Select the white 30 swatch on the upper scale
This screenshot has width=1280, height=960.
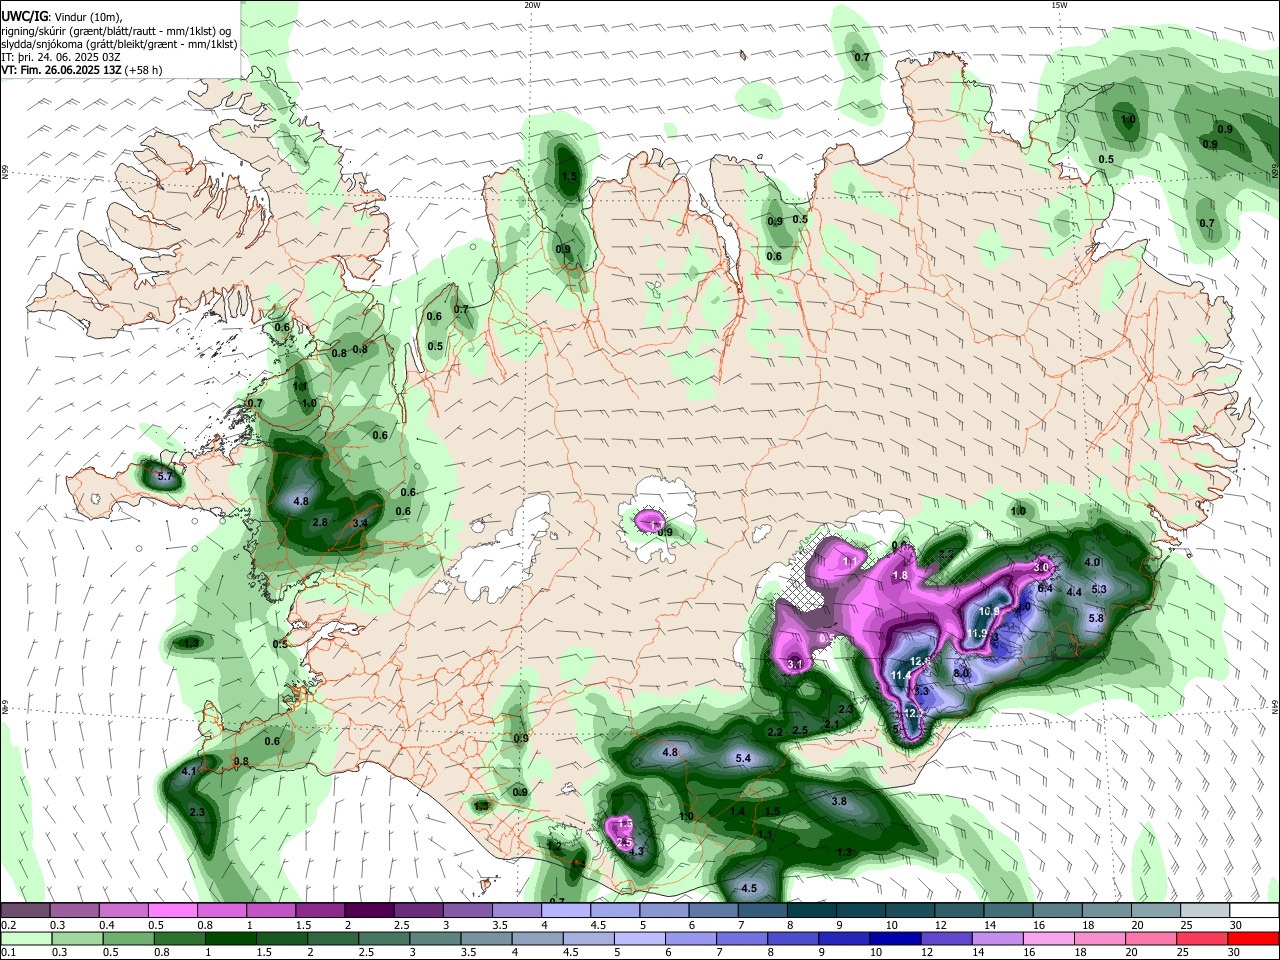point(1255,911)
